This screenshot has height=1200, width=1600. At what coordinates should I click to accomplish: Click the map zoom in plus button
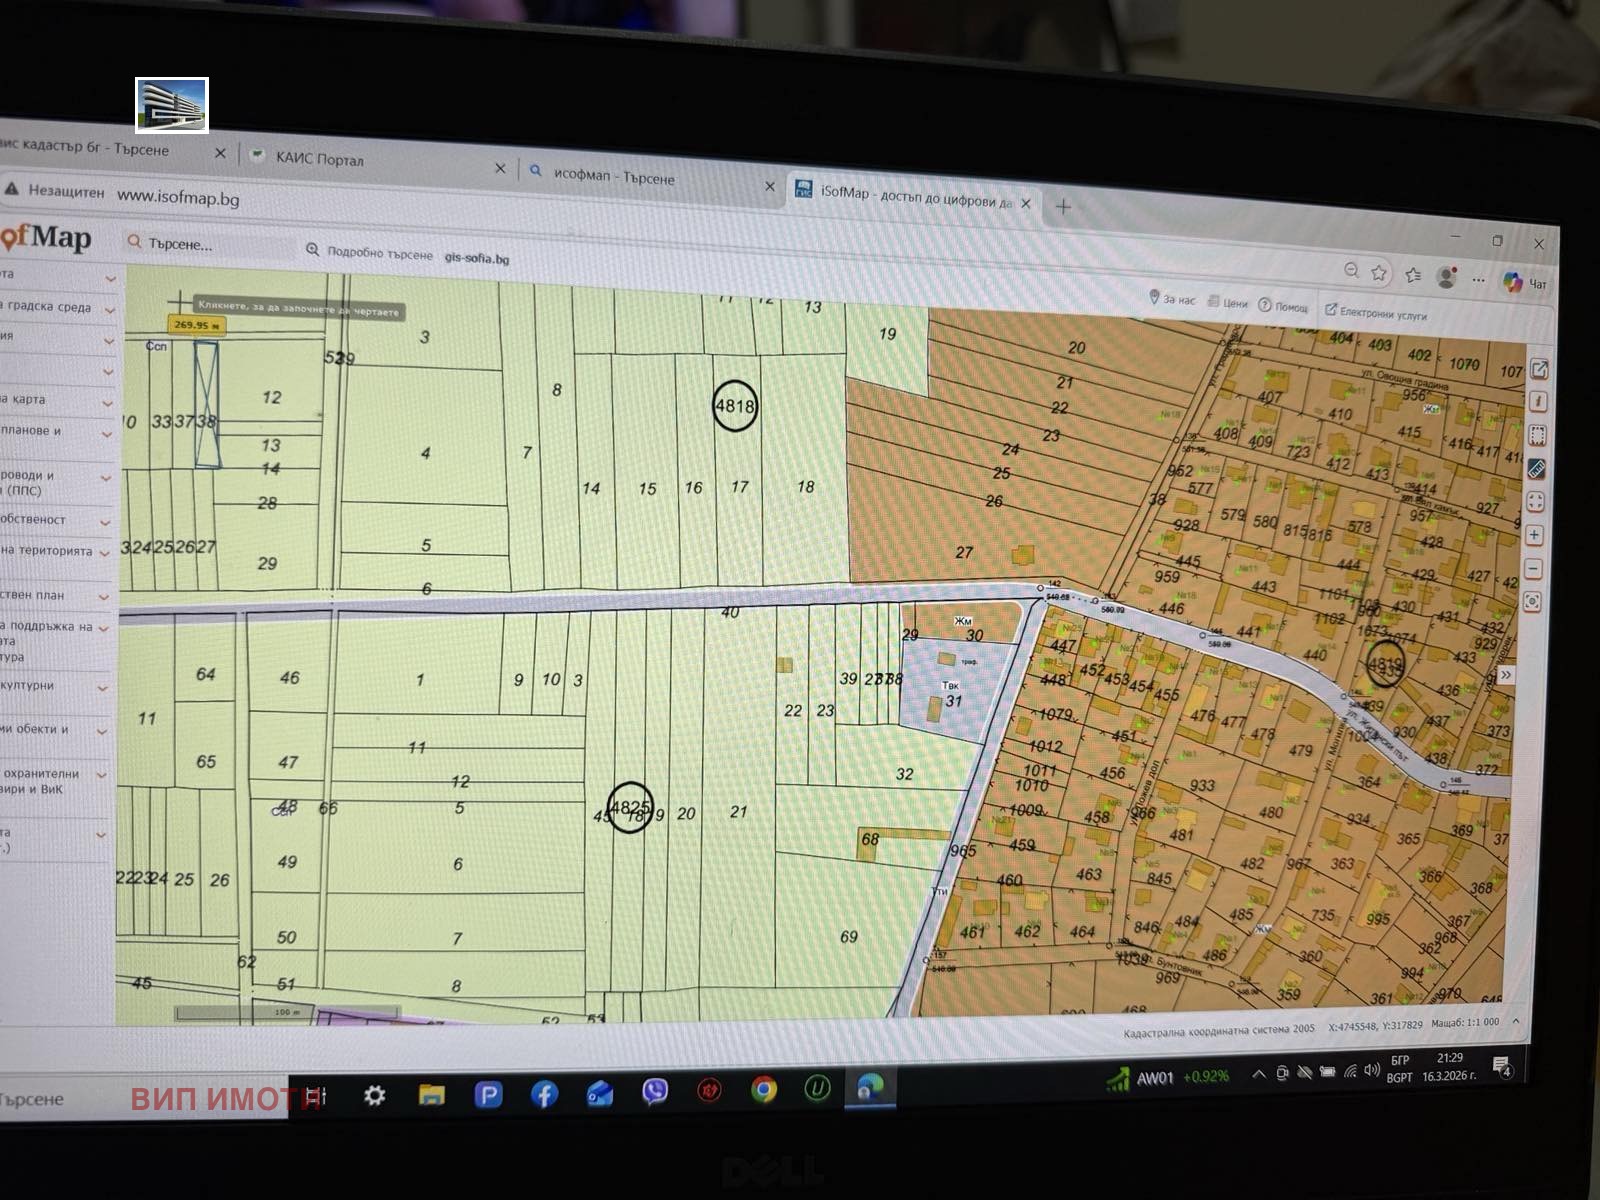tap(1534, 536)
